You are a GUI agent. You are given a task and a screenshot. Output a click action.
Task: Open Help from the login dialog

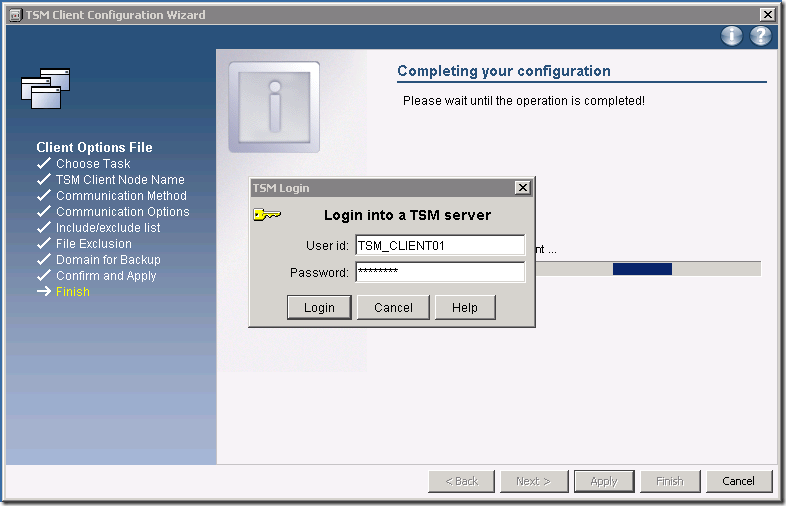(465, 308)
